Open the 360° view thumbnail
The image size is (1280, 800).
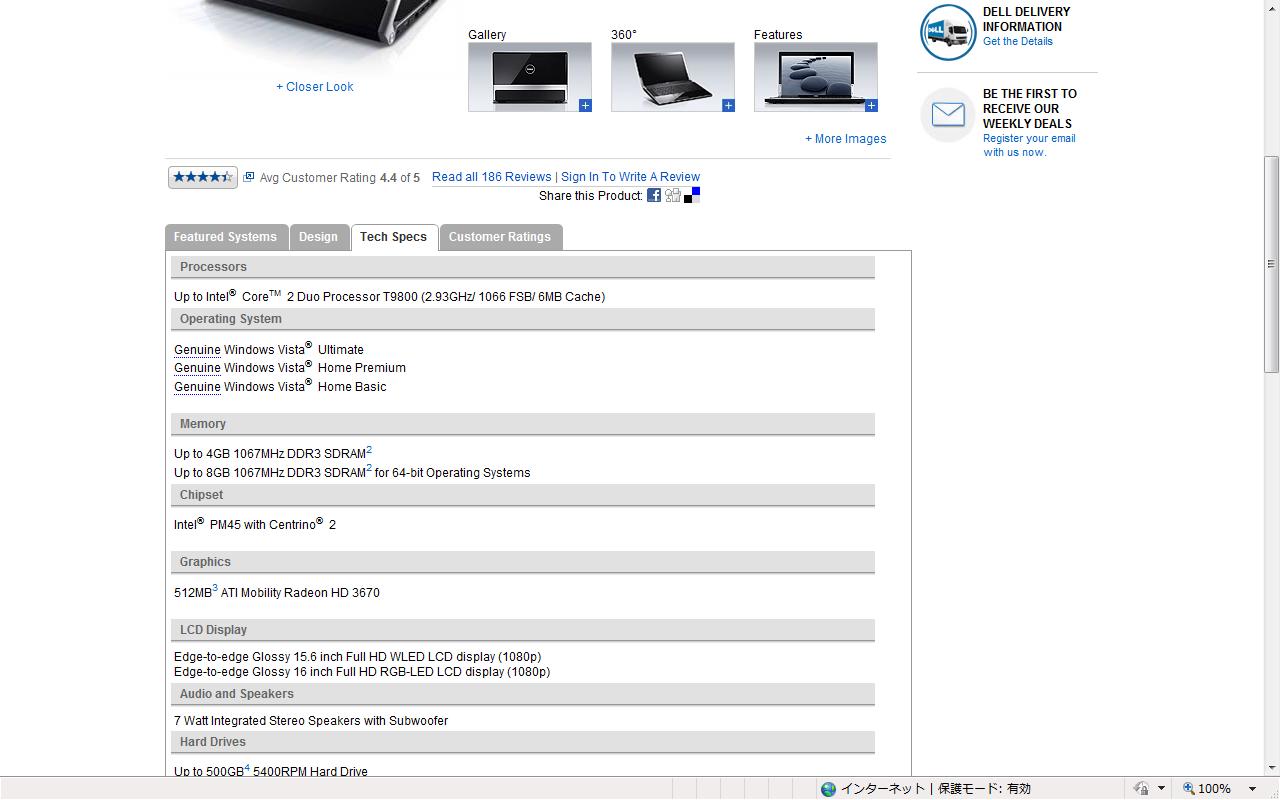(x=673, y=77)
